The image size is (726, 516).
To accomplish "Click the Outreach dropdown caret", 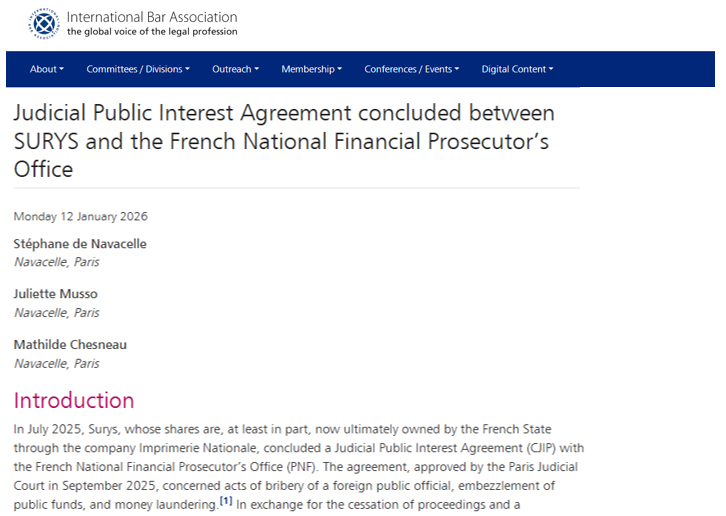I will click(257, 70).
